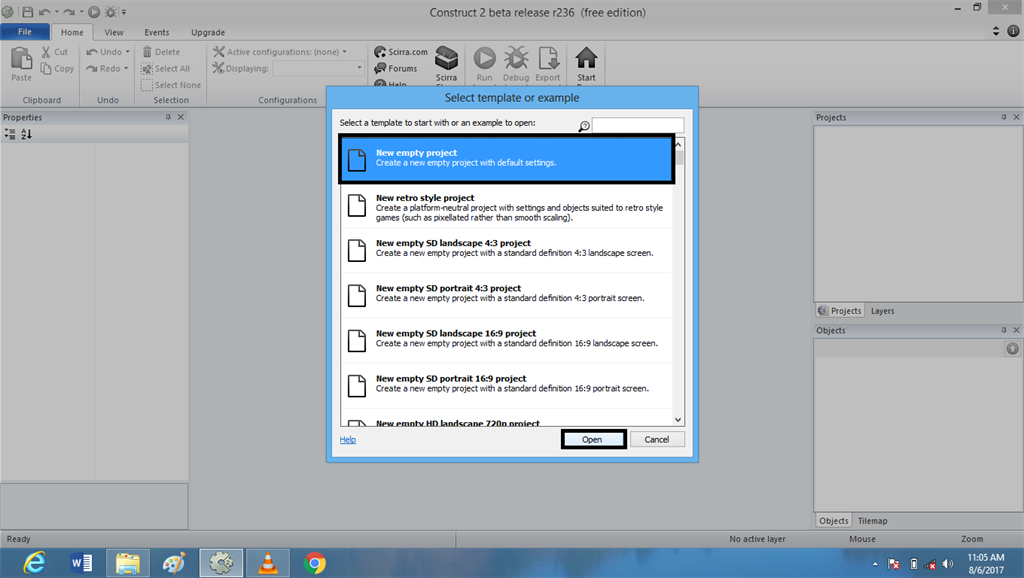Pin the Objects panel with the pin toggle
Screen dimensions: 1024x578
pos(1003,330)
